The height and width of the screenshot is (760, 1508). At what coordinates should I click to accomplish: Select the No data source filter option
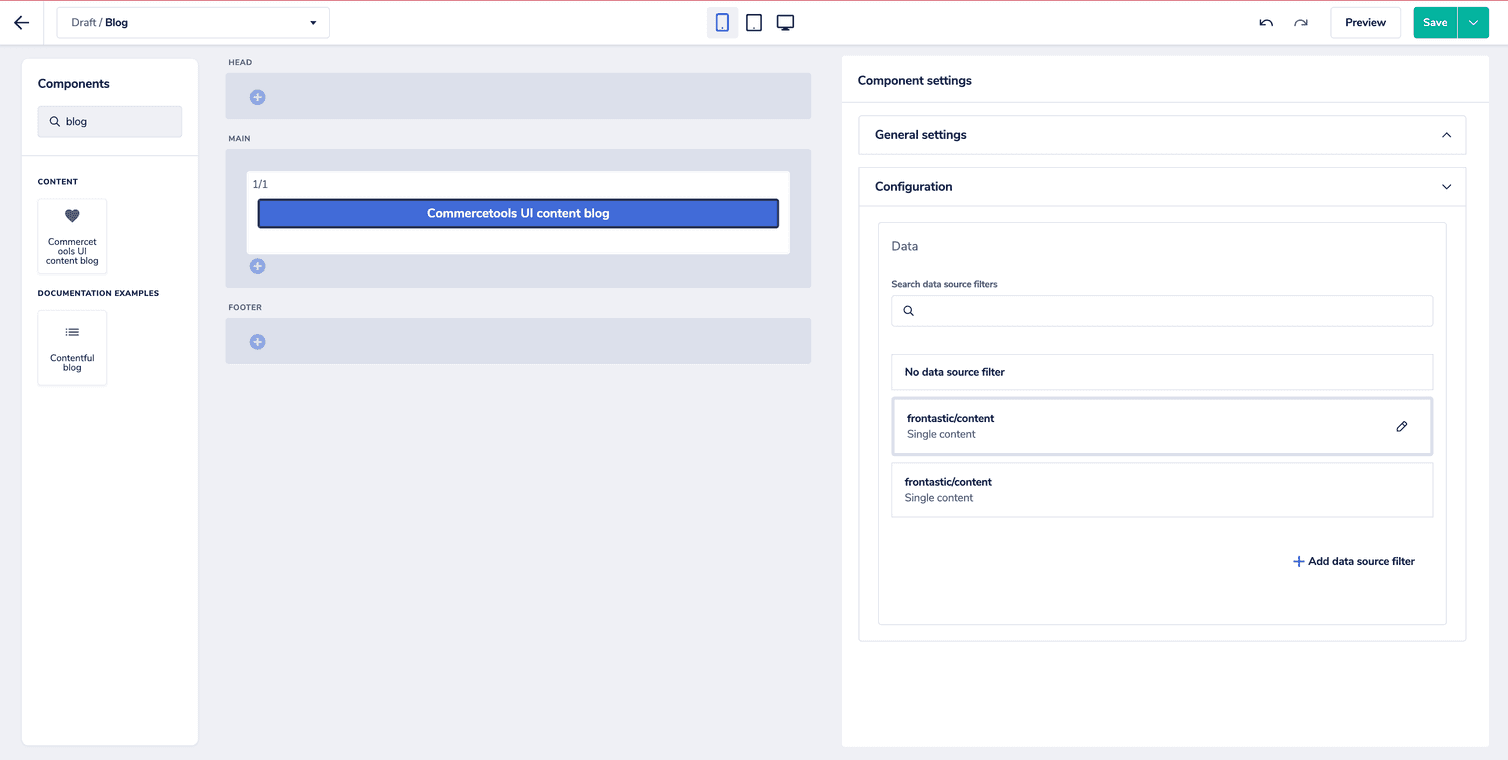[x=1162, y=371]
